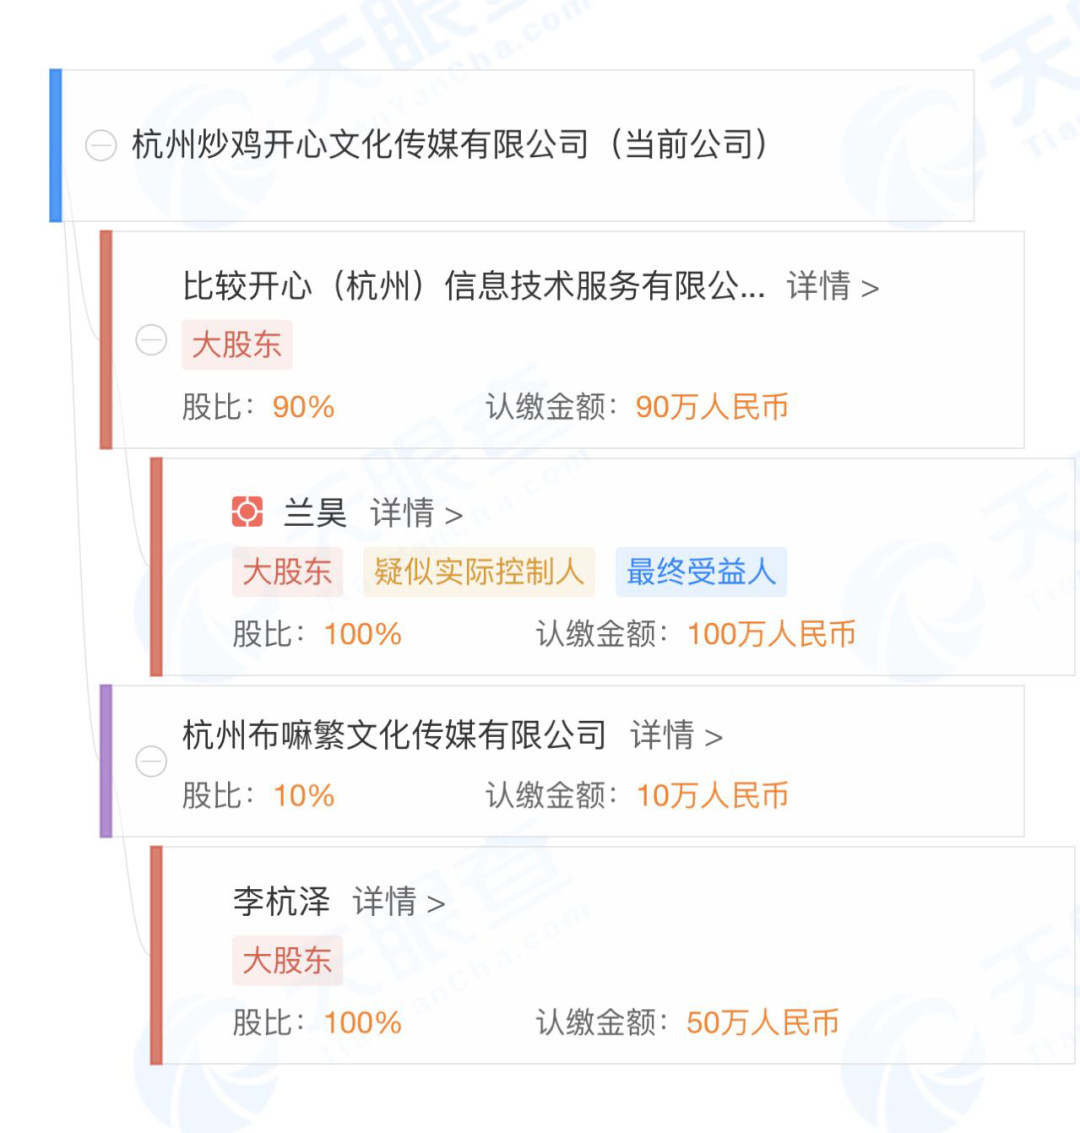Open 详情 link for 比较开心（杭州）信息技术服务
Image resolution: width=1080 pixels, height=1133 pixels.
click(x=832, y=287)
